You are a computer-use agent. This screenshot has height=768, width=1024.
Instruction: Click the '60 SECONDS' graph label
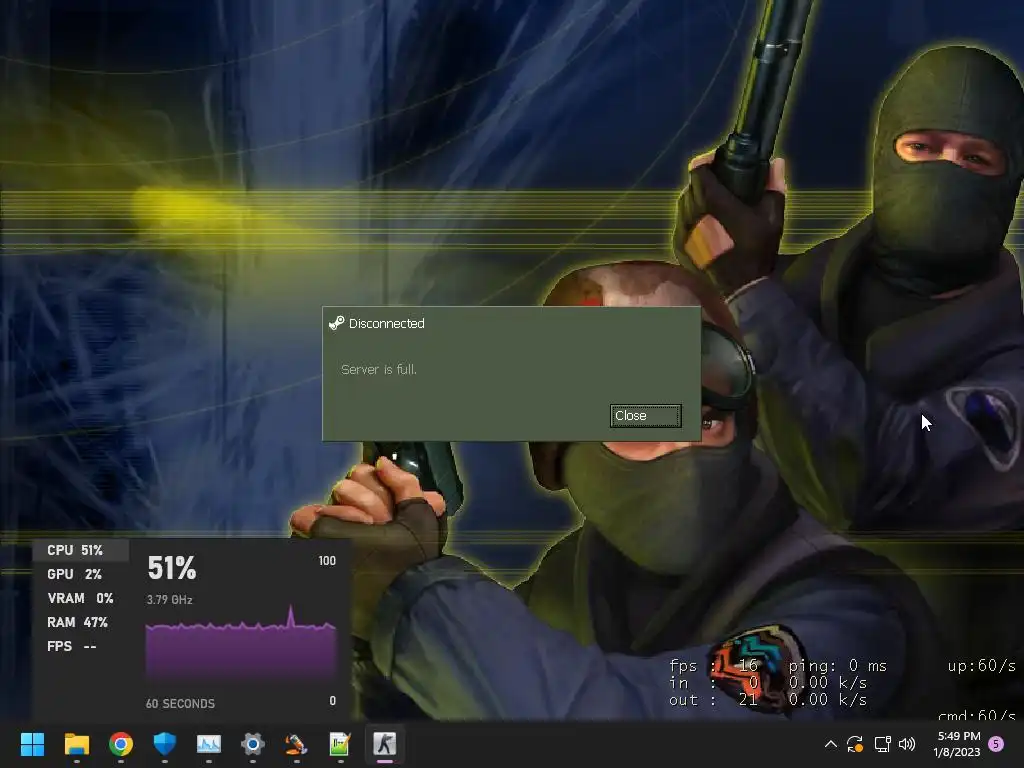[x=180, y=703]
